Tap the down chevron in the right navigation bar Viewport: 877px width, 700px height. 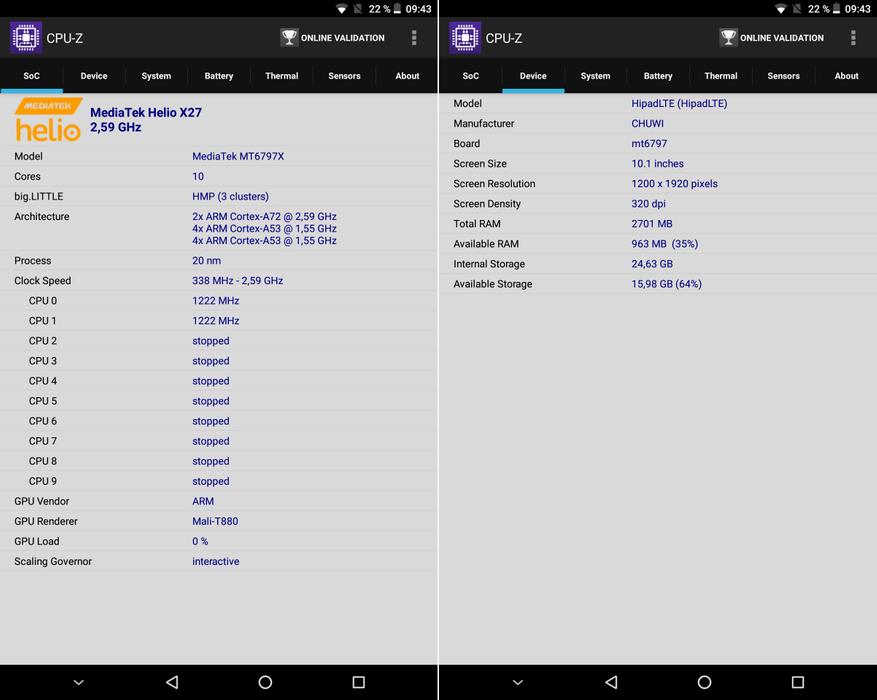coord(518,682)
